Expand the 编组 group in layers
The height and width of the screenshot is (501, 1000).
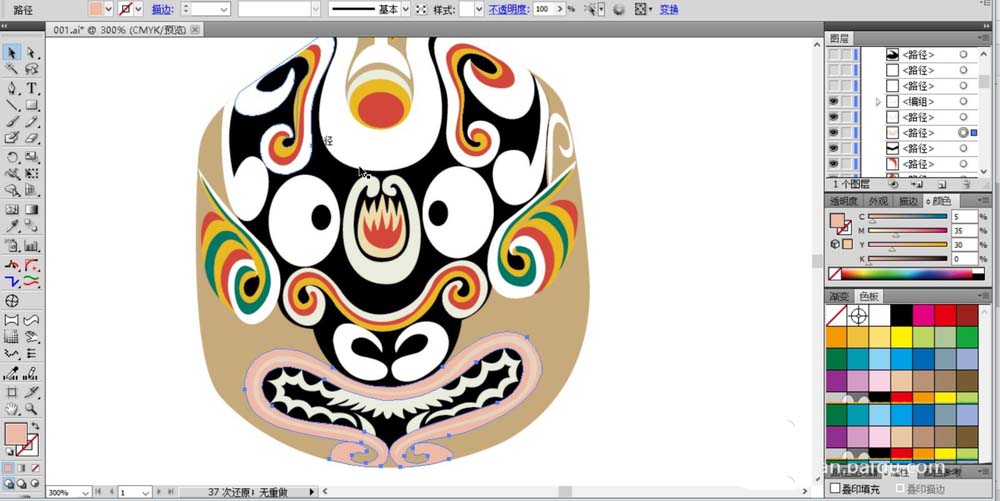tap(878, 101)
